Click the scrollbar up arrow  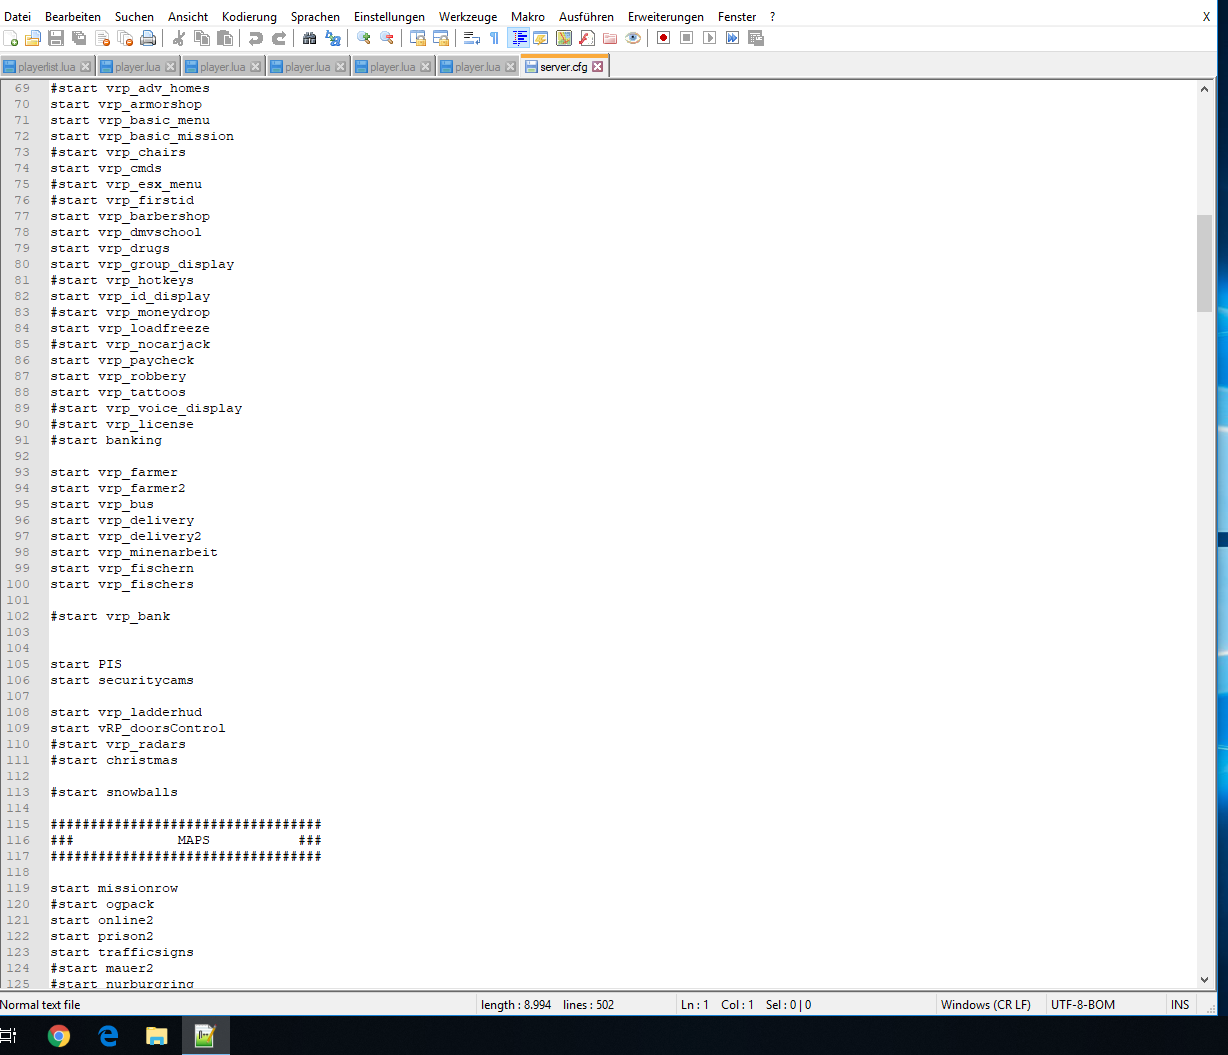[1204, 89]
